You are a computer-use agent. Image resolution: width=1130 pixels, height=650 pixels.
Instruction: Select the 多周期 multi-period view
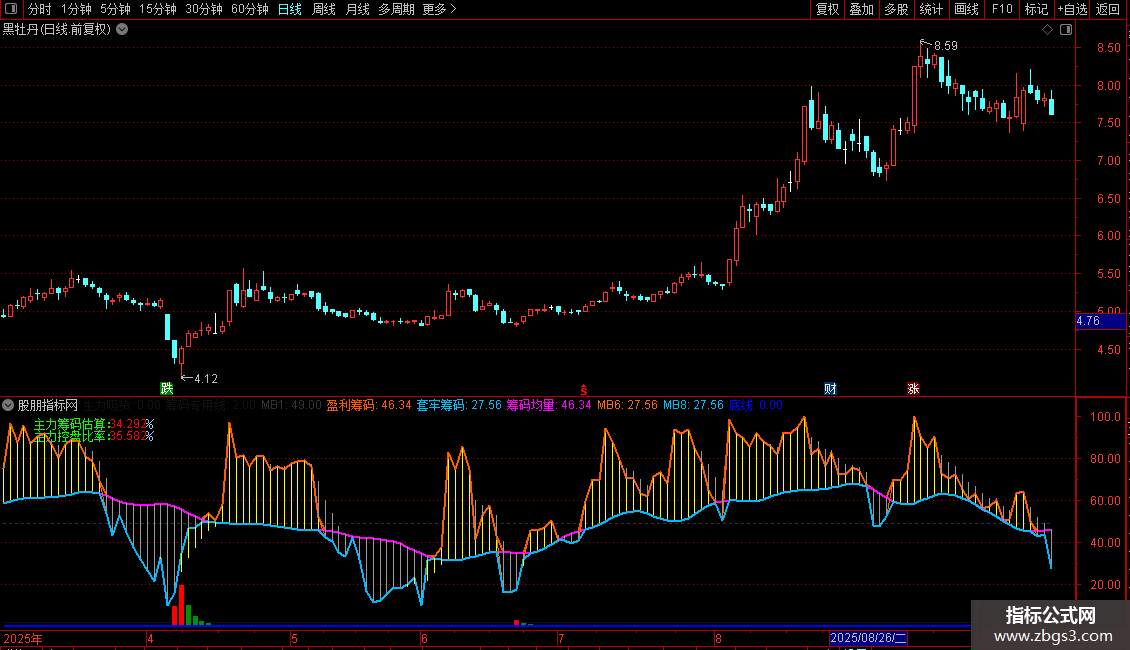coord(396,9)
